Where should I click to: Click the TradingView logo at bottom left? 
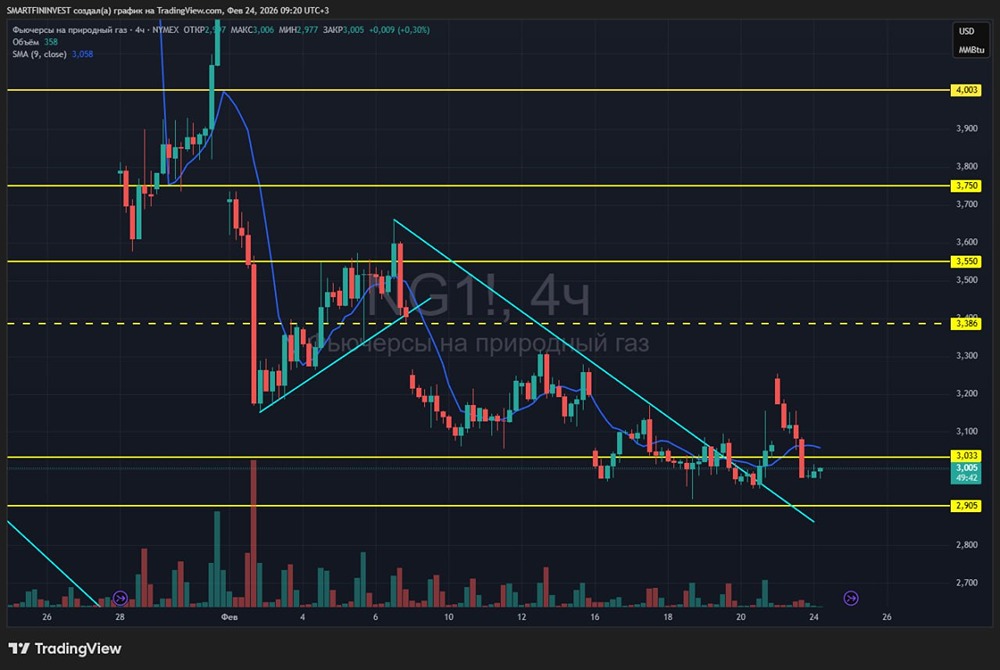(x=65, y=649)
